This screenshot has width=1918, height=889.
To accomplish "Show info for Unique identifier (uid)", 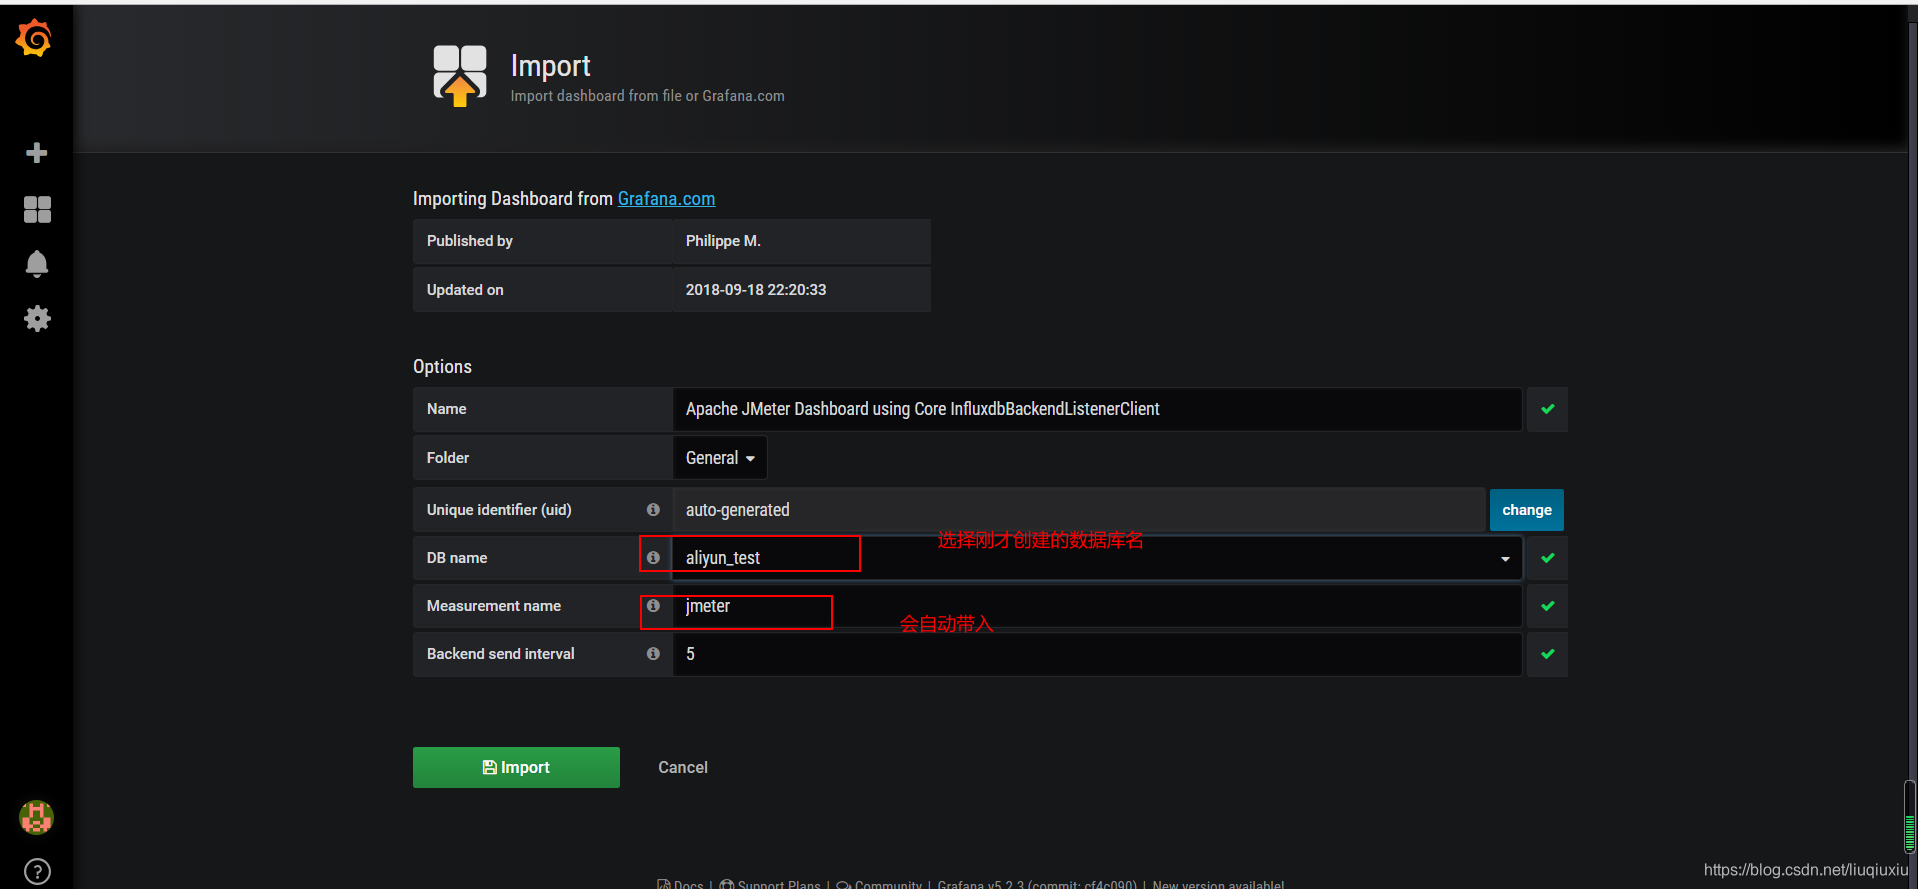I will [x=653, y=510].
